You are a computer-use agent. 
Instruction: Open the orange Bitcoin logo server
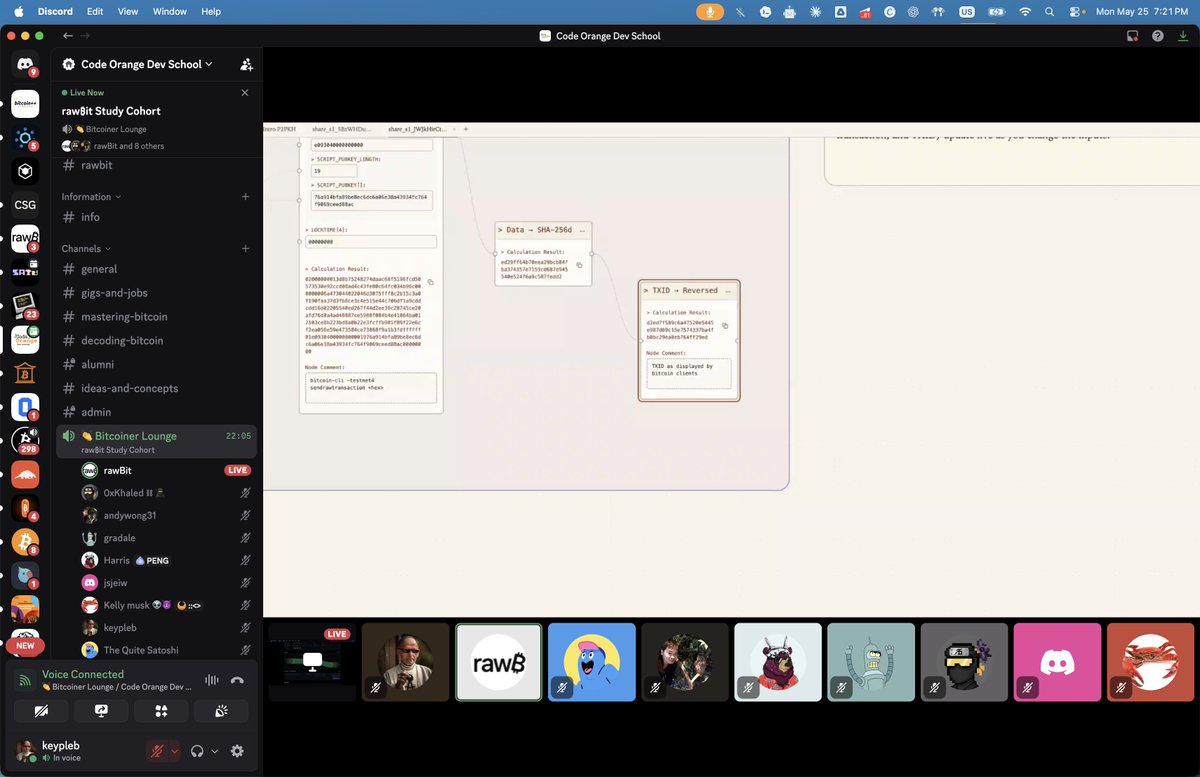pyautogui.click(x=25, y=541)
